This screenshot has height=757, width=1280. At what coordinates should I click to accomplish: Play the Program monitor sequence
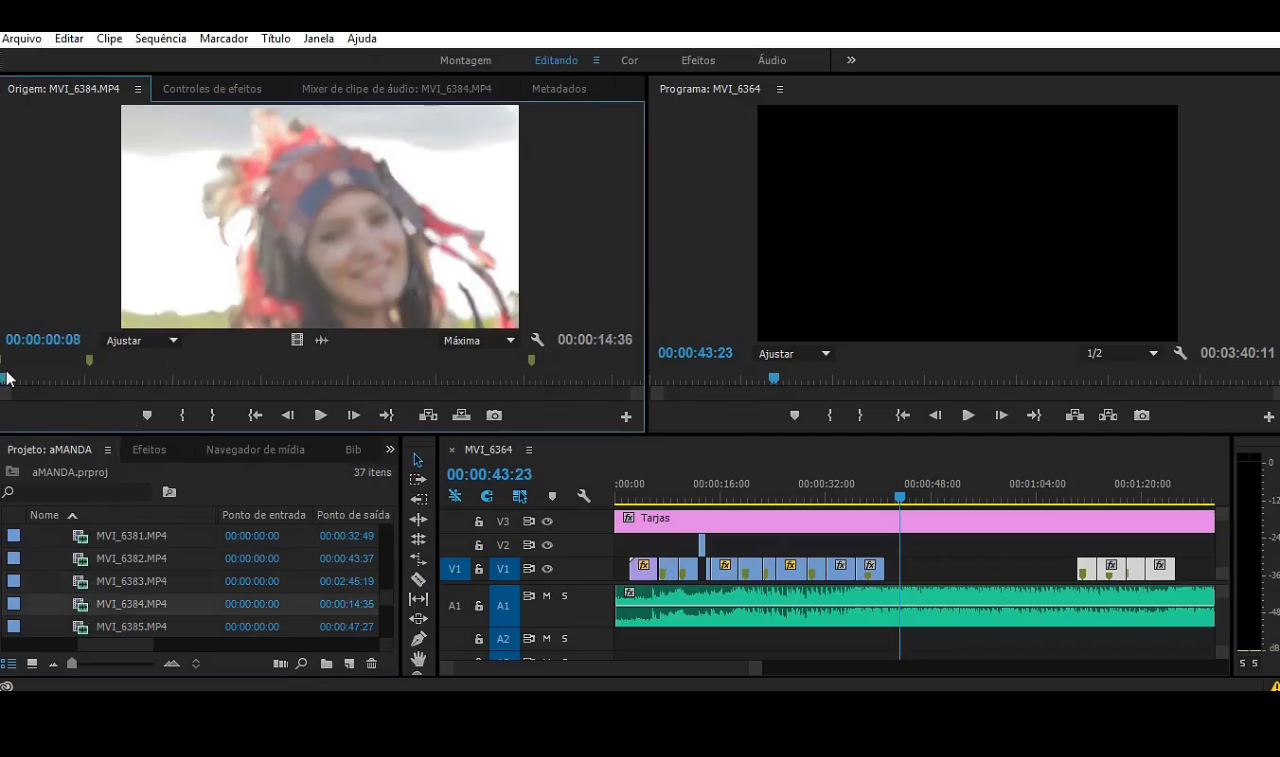[x=968, y=415]
